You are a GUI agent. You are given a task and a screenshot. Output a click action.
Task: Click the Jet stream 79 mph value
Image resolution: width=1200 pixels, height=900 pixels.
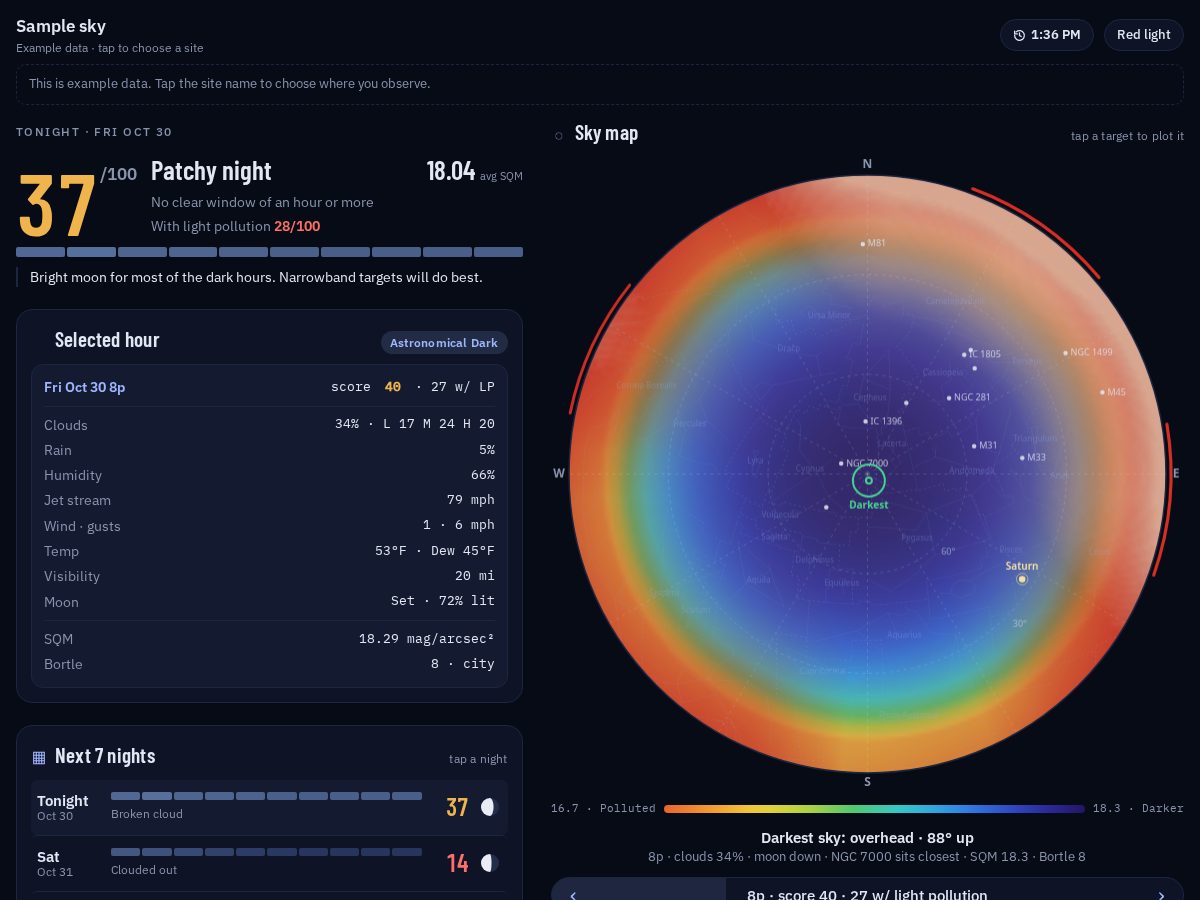[470, 500]
